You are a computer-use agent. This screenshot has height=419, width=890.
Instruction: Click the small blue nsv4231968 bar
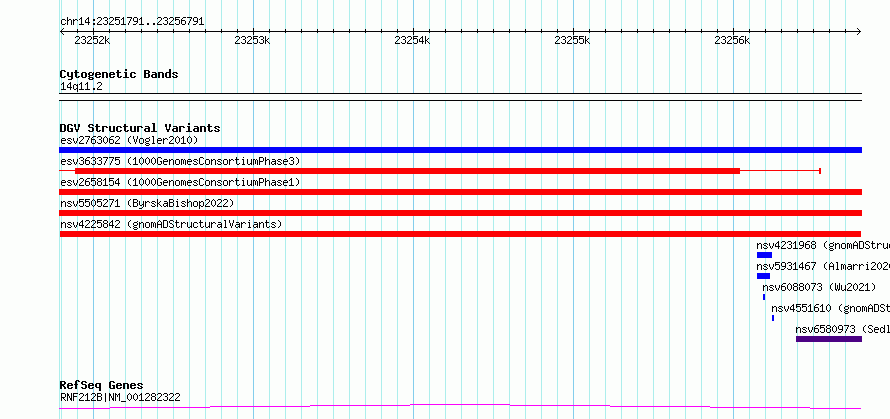pyautogui.click(x=764, y=255)
